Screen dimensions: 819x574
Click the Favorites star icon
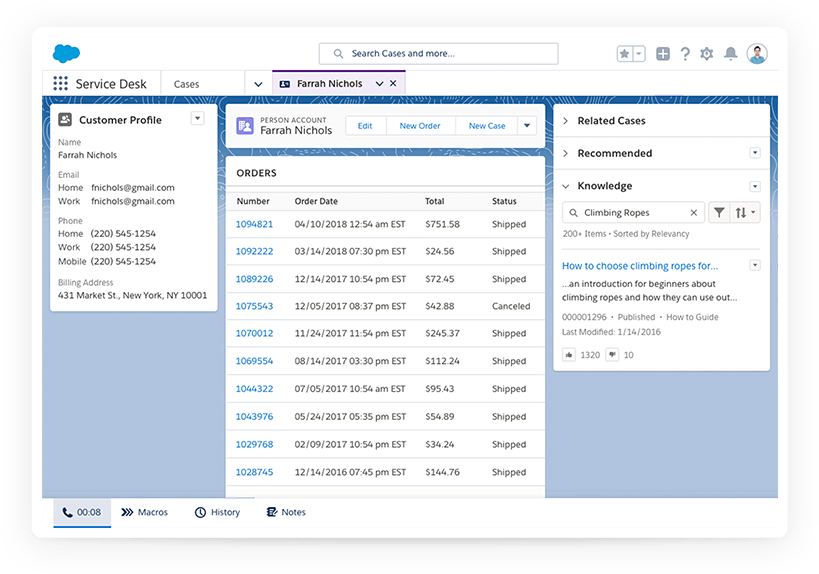click(625, 54)
